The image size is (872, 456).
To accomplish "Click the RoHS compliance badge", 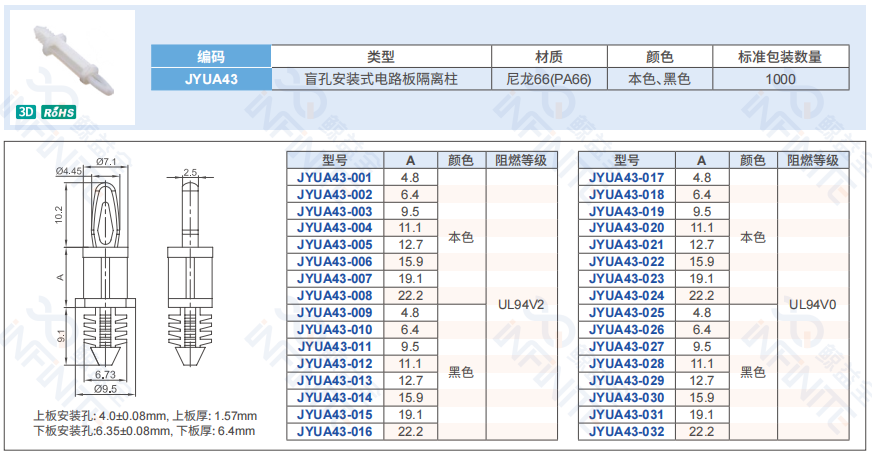I will pos(57,113).
